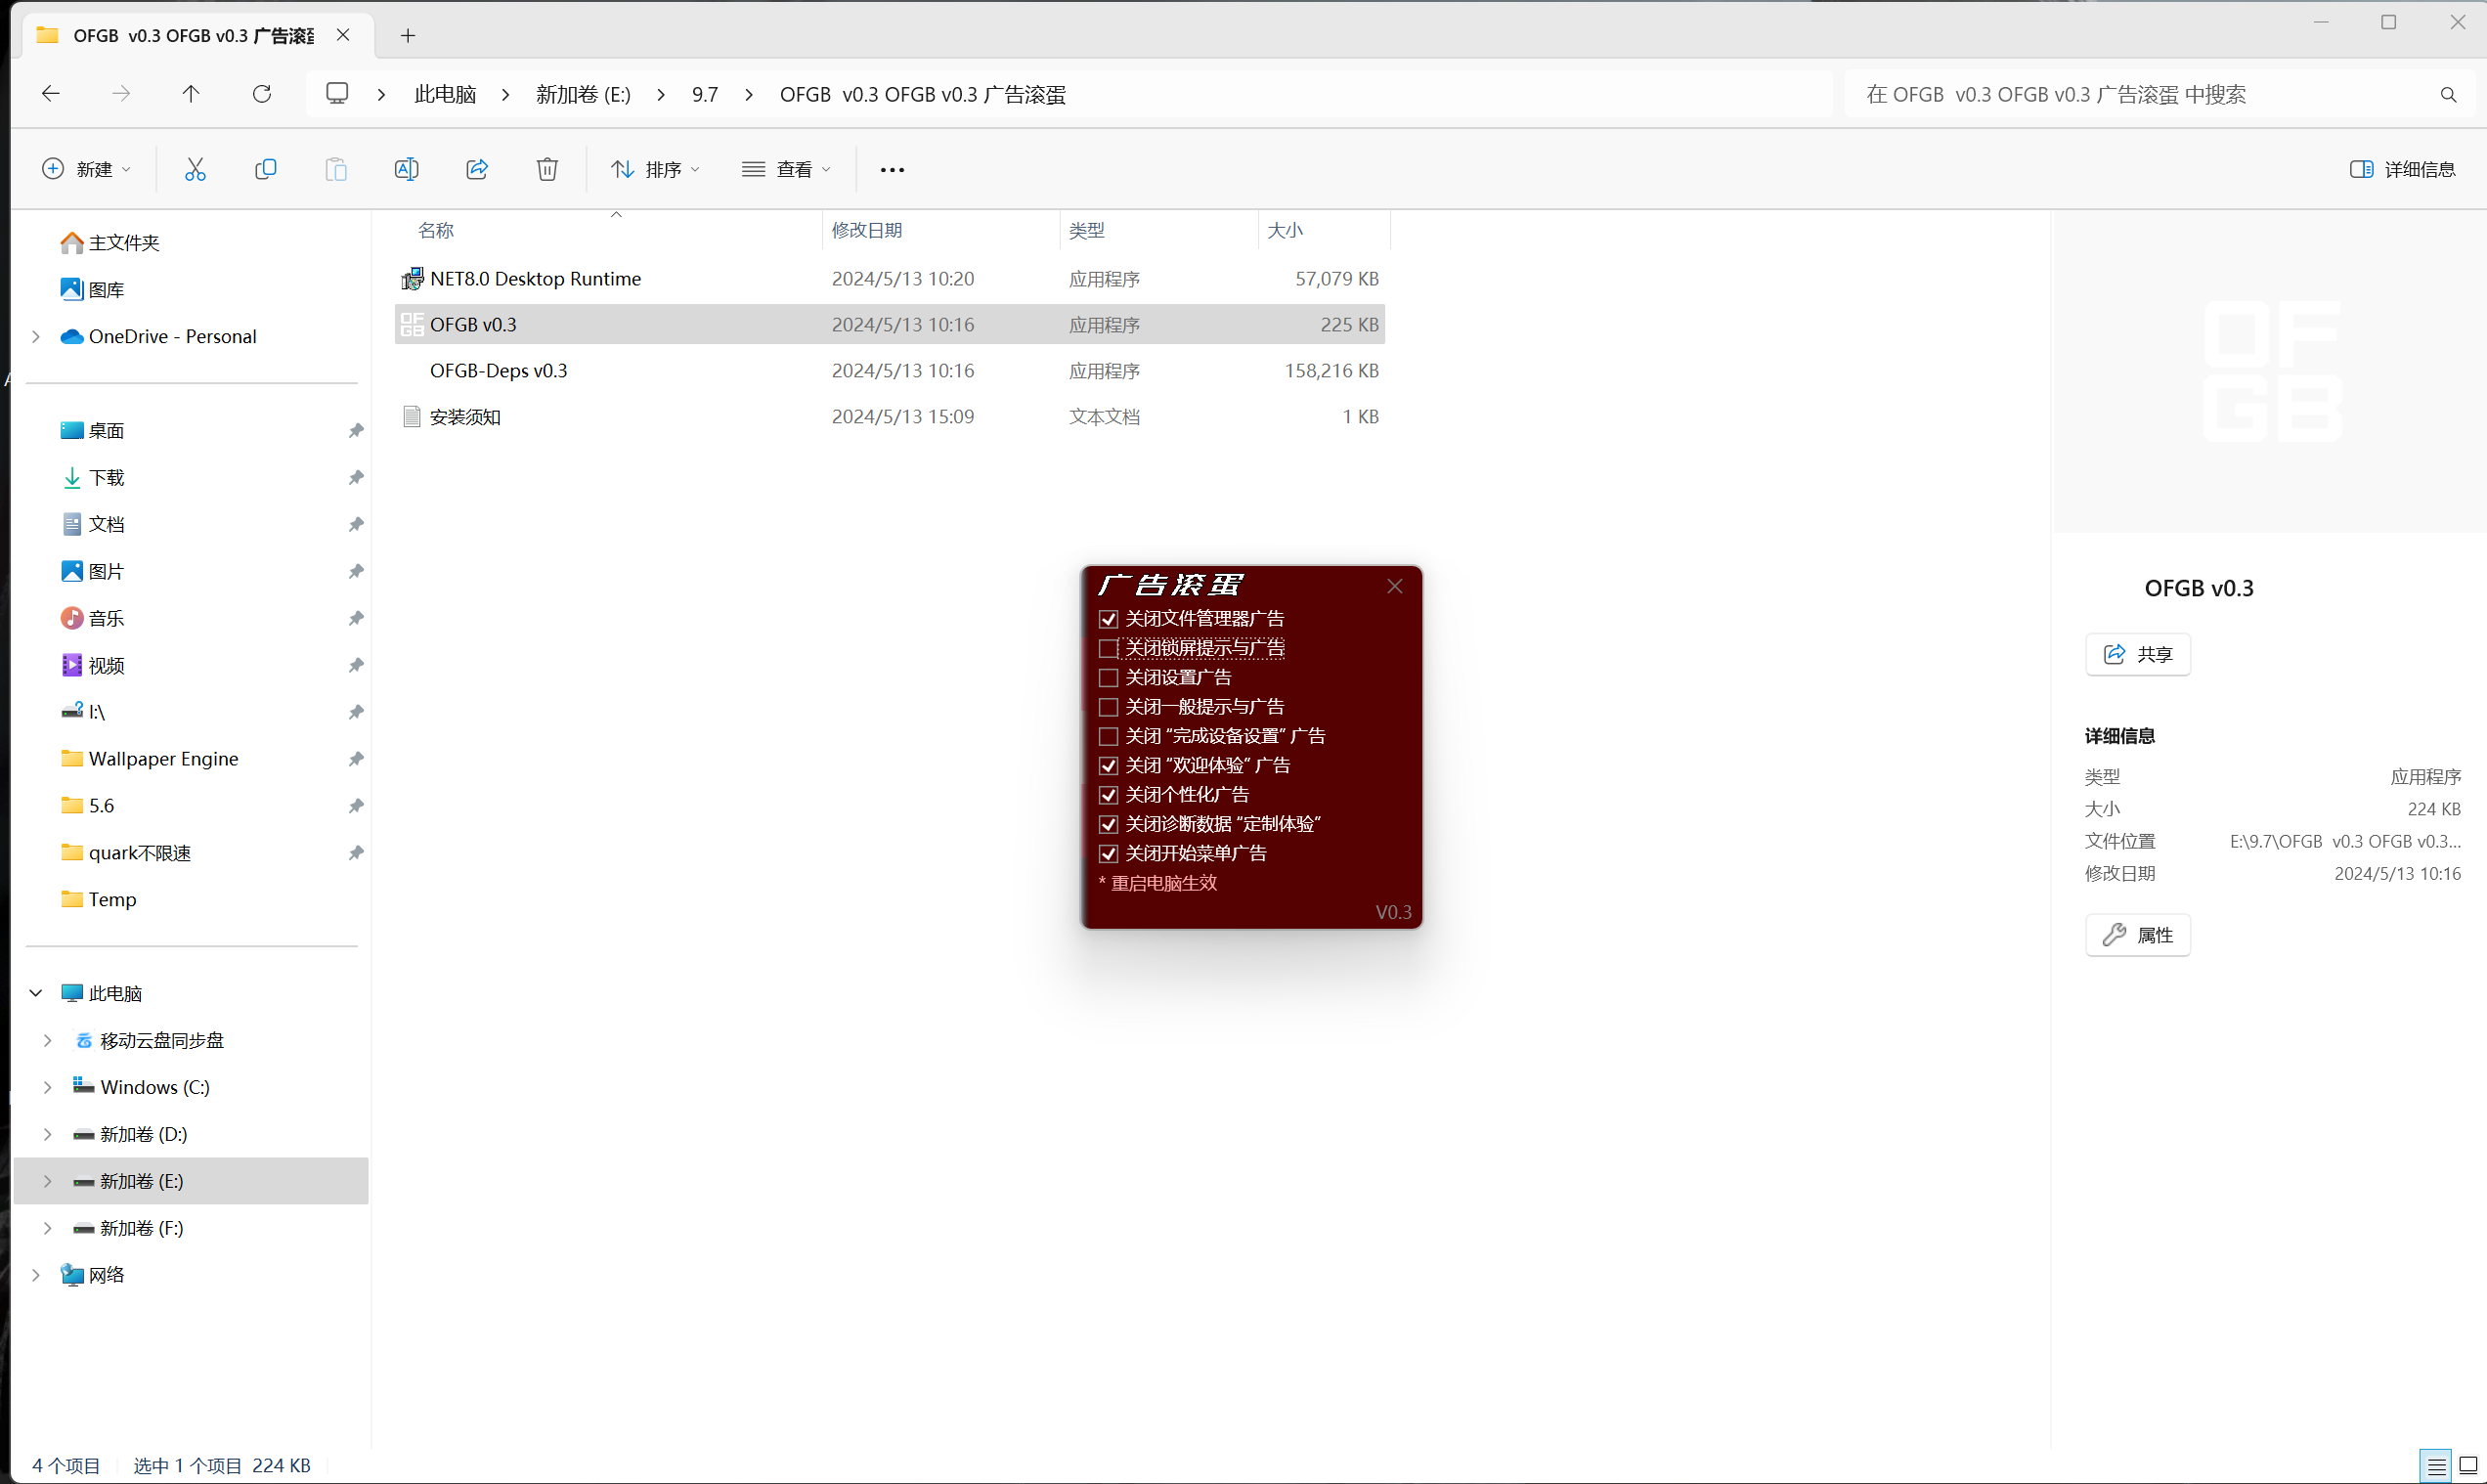
Task: Click the Cut scissors icon in toolbar
Action: click(x=195, y=169)
